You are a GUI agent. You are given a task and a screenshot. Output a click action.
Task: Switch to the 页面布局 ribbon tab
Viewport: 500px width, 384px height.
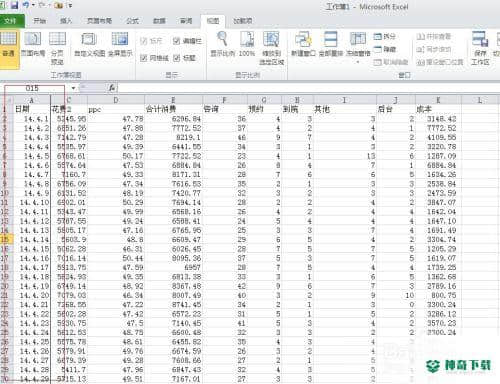(x=99, y=21)
